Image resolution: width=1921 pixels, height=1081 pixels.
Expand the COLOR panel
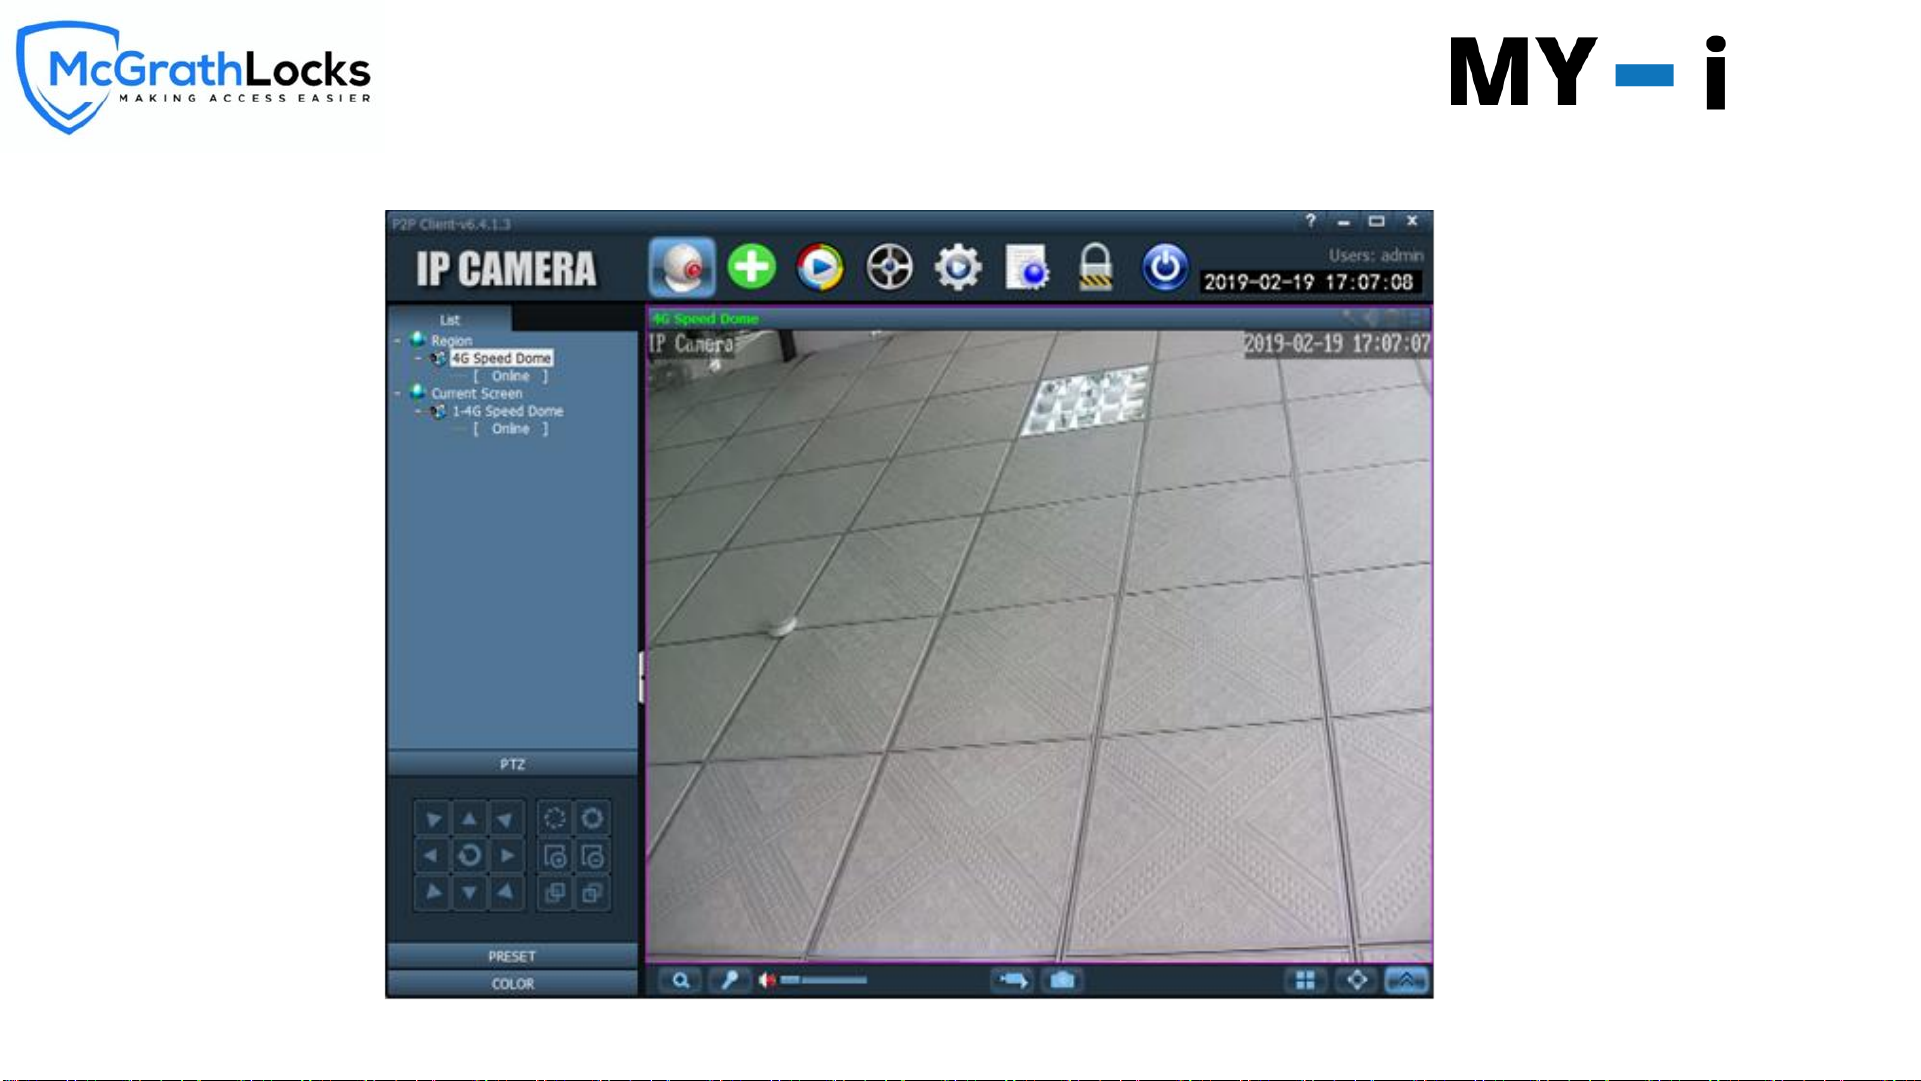(x=512, y=984)
